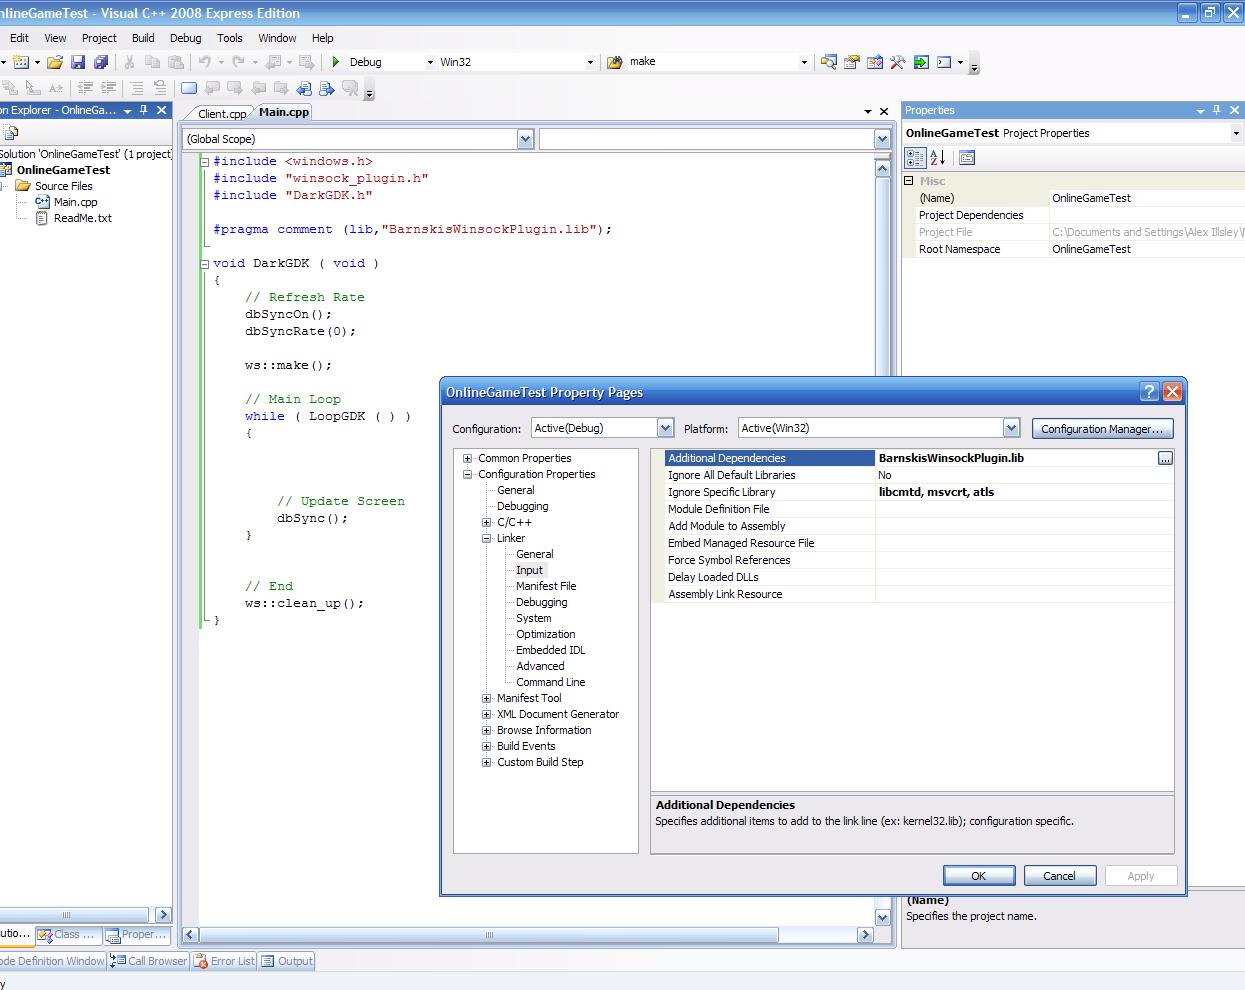The height and width of the screenshot is (990, 1245).
Task: Open the Solution Platforms dropdown showing Win32
Action: (589, 62)
